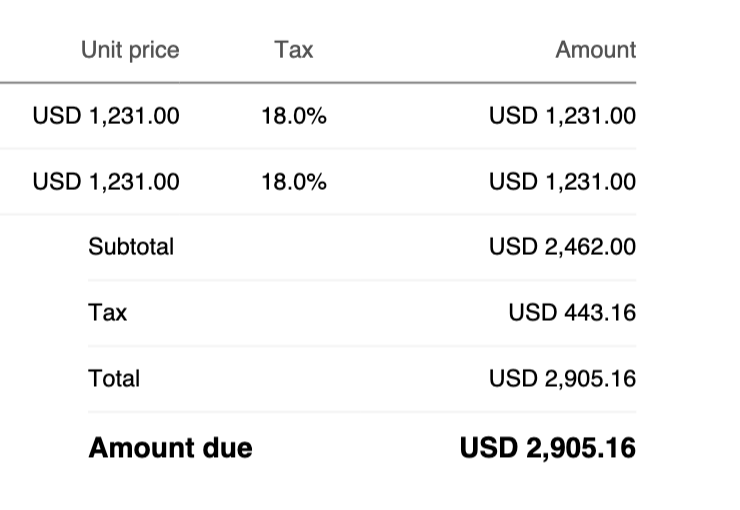The height and width of the screenshot is (510, 740).
Task: Click the word price in Unit price header
Action: (x=154, y=51)
